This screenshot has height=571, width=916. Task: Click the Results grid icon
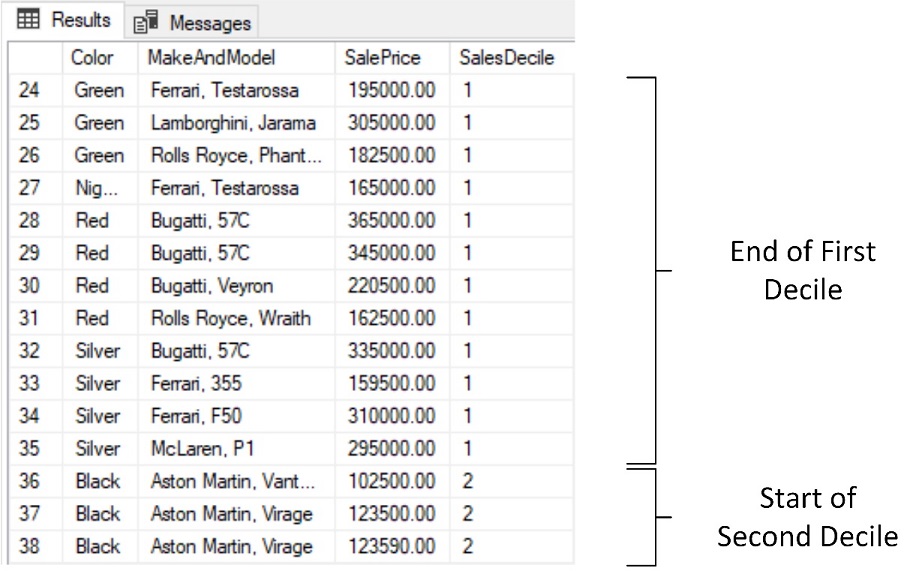click(x=29, y=21)
